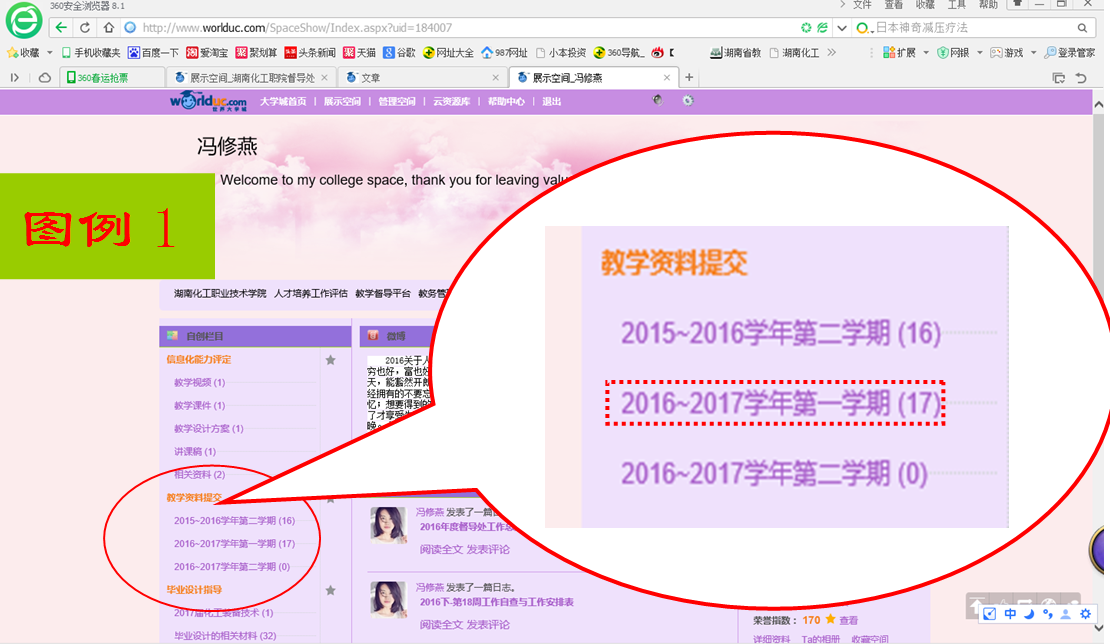Restore closed tab with the undo arrow
This screenshot has height=644, width=1110.
(1081, 78)
